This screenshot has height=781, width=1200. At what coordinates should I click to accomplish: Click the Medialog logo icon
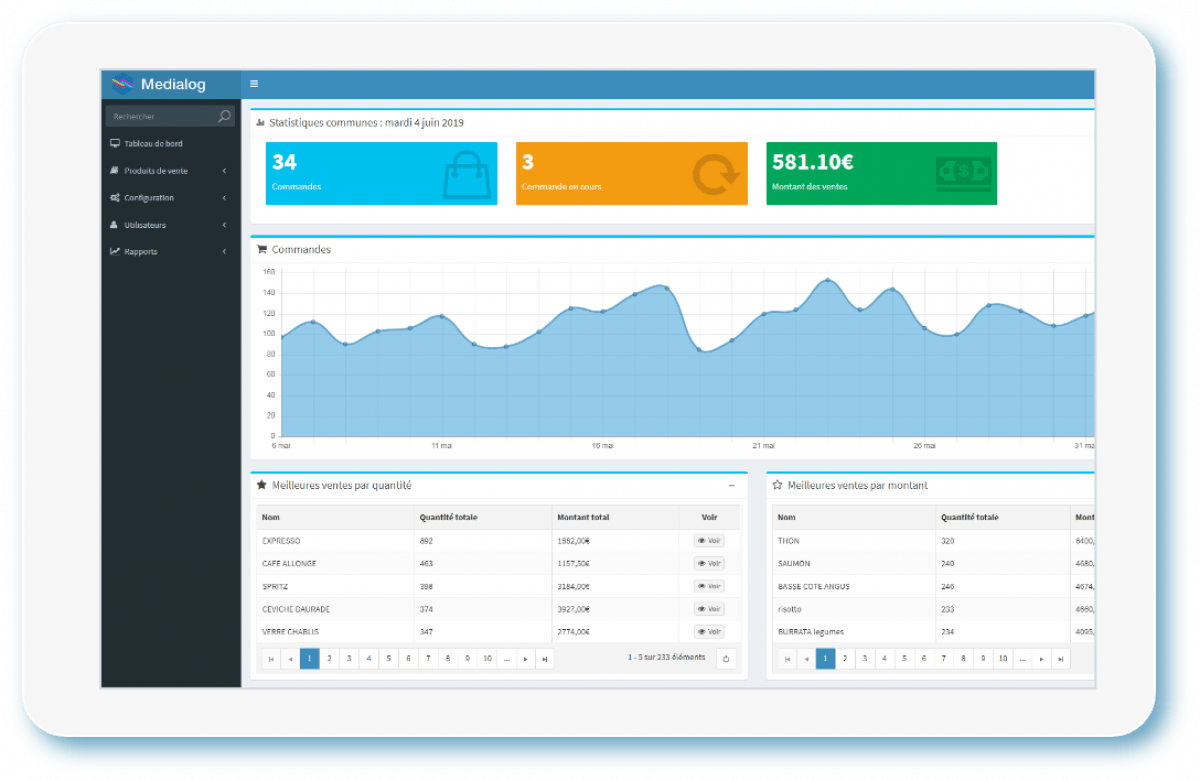point(122,84)
